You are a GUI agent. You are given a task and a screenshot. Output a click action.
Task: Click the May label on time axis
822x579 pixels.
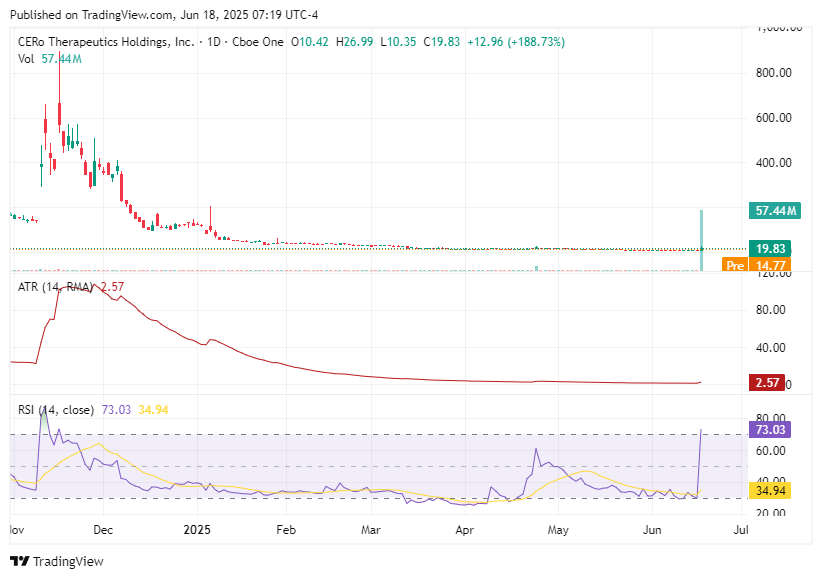[558, 530]
